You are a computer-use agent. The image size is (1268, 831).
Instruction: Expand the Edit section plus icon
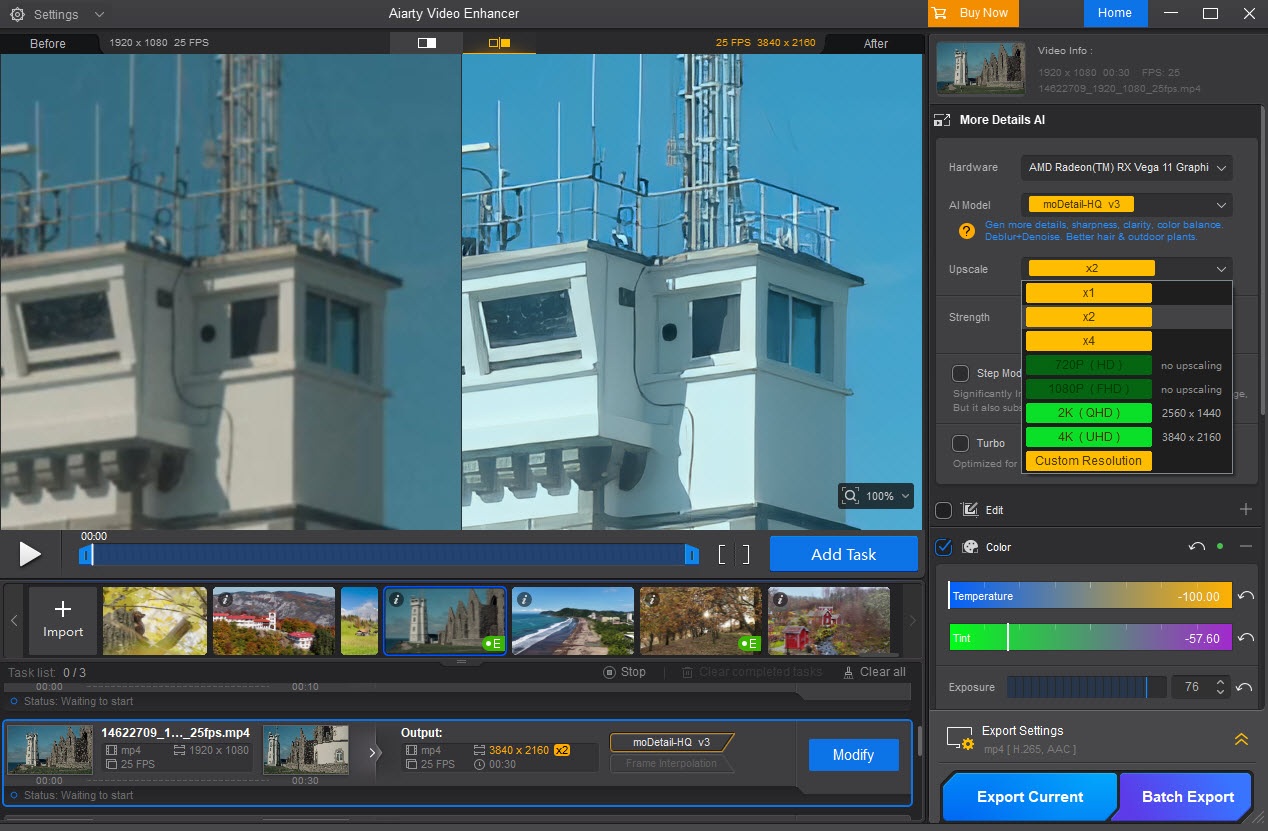pyautogui.click(x=1245, y=510)
